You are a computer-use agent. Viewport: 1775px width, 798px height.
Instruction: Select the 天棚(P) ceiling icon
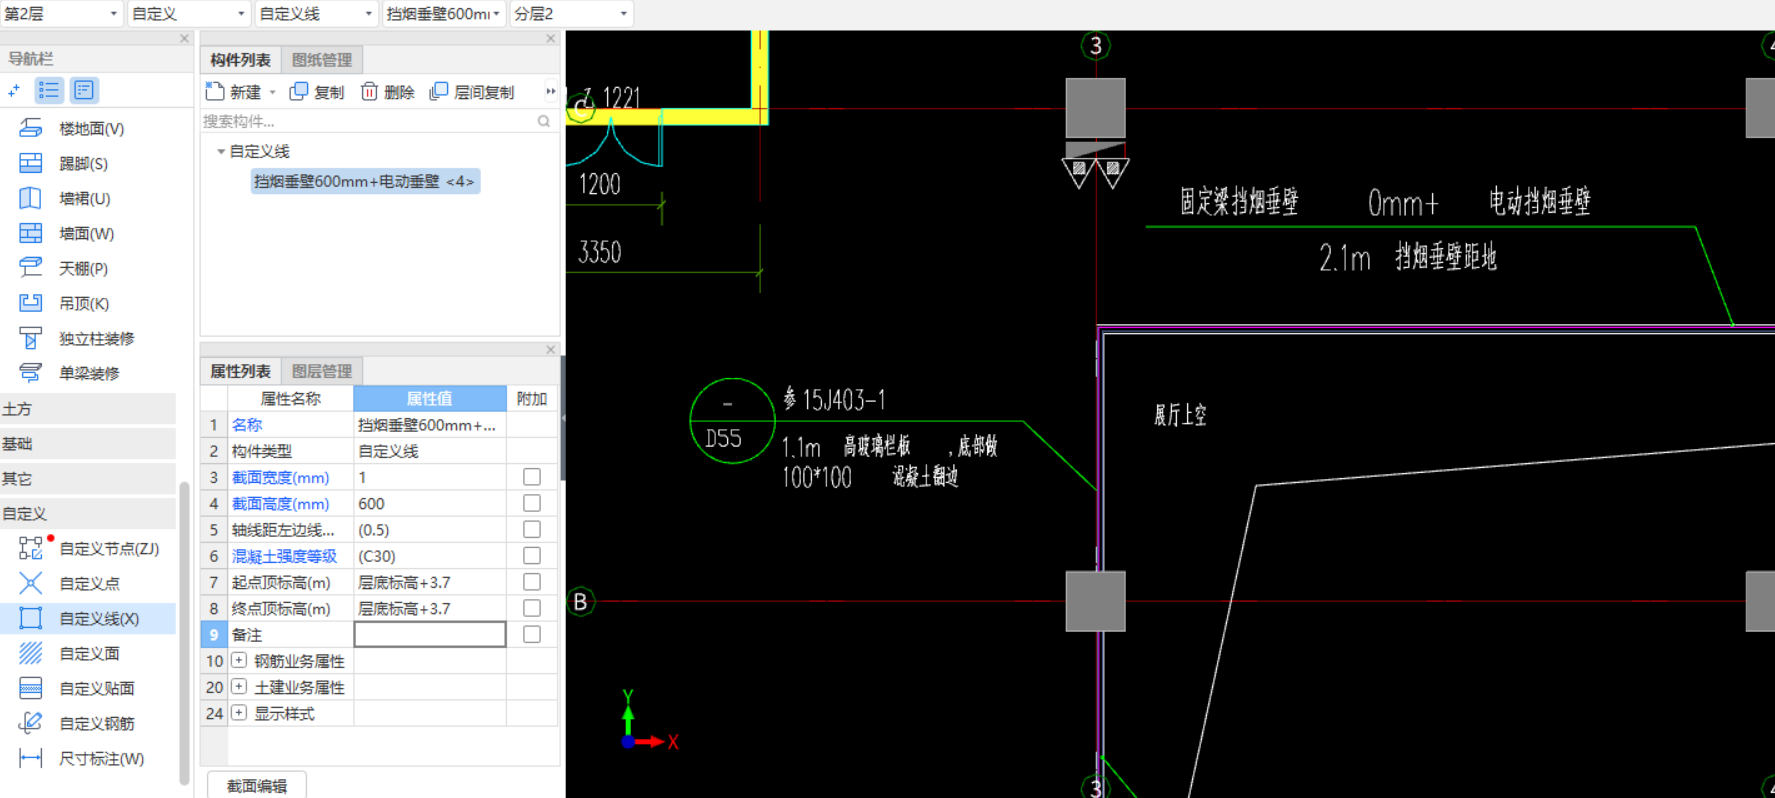pyautogui.click(x=31, y=268)
